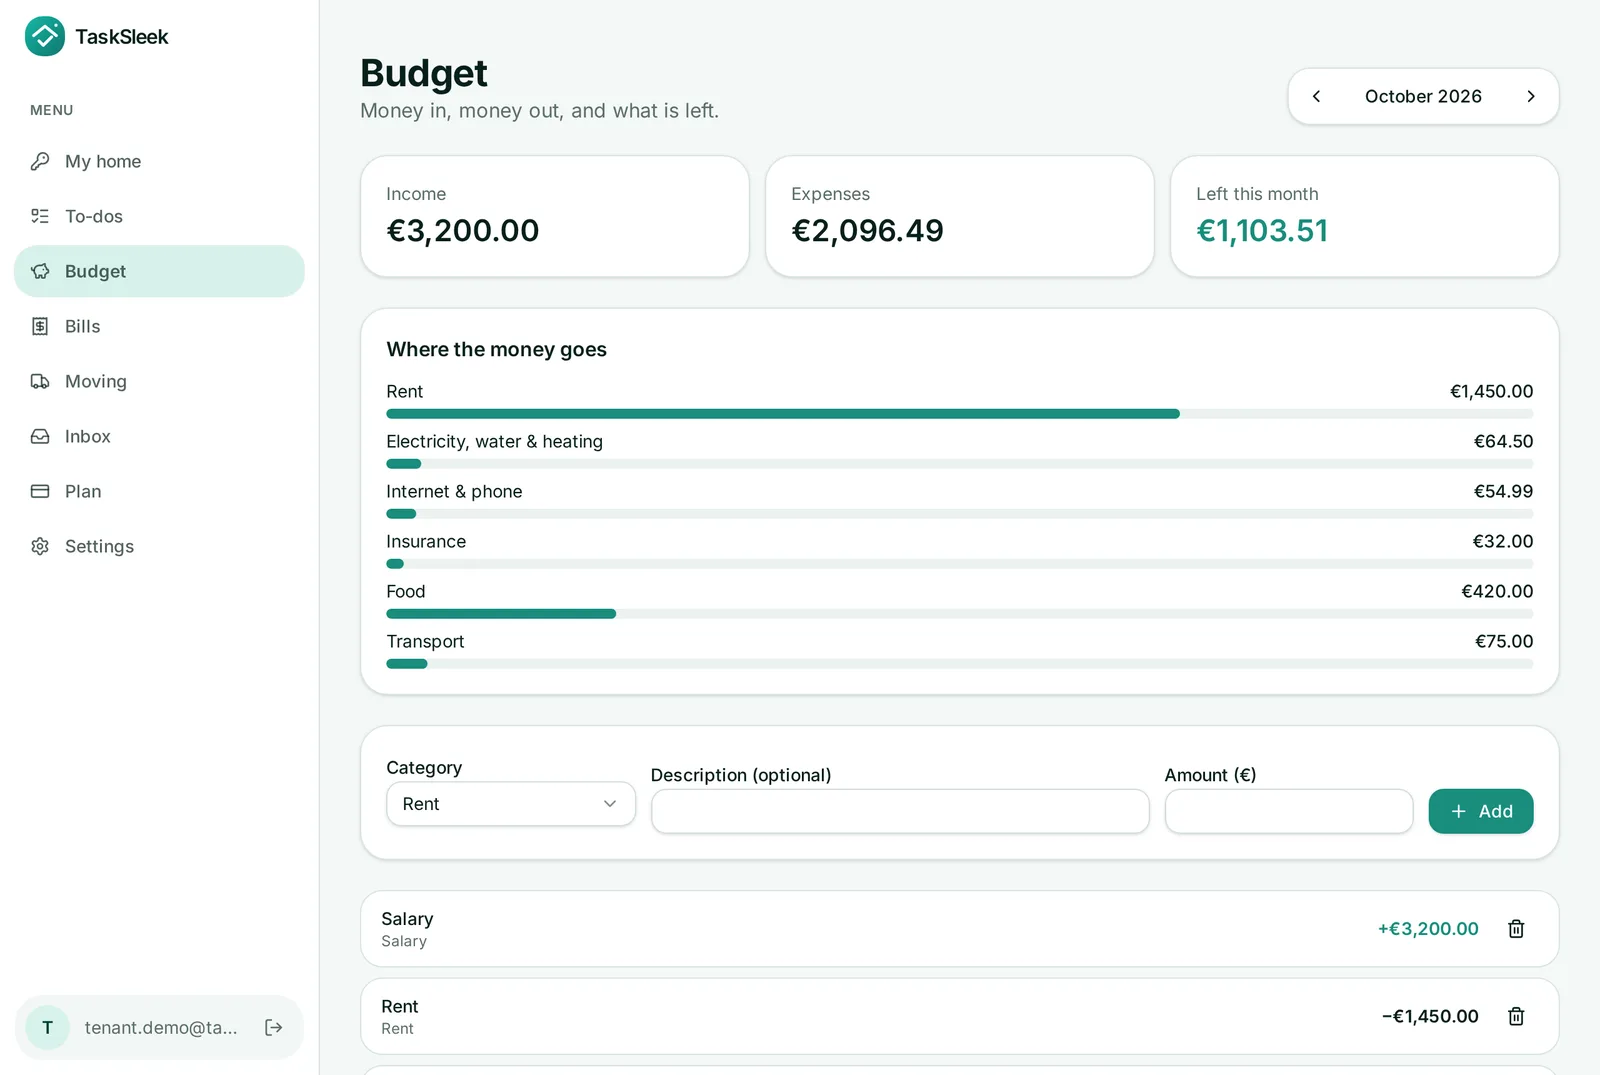Open Inbox in the menu
This screenshot has height=1075, width=1600.
pyautogui.click(x=159, y=436)
